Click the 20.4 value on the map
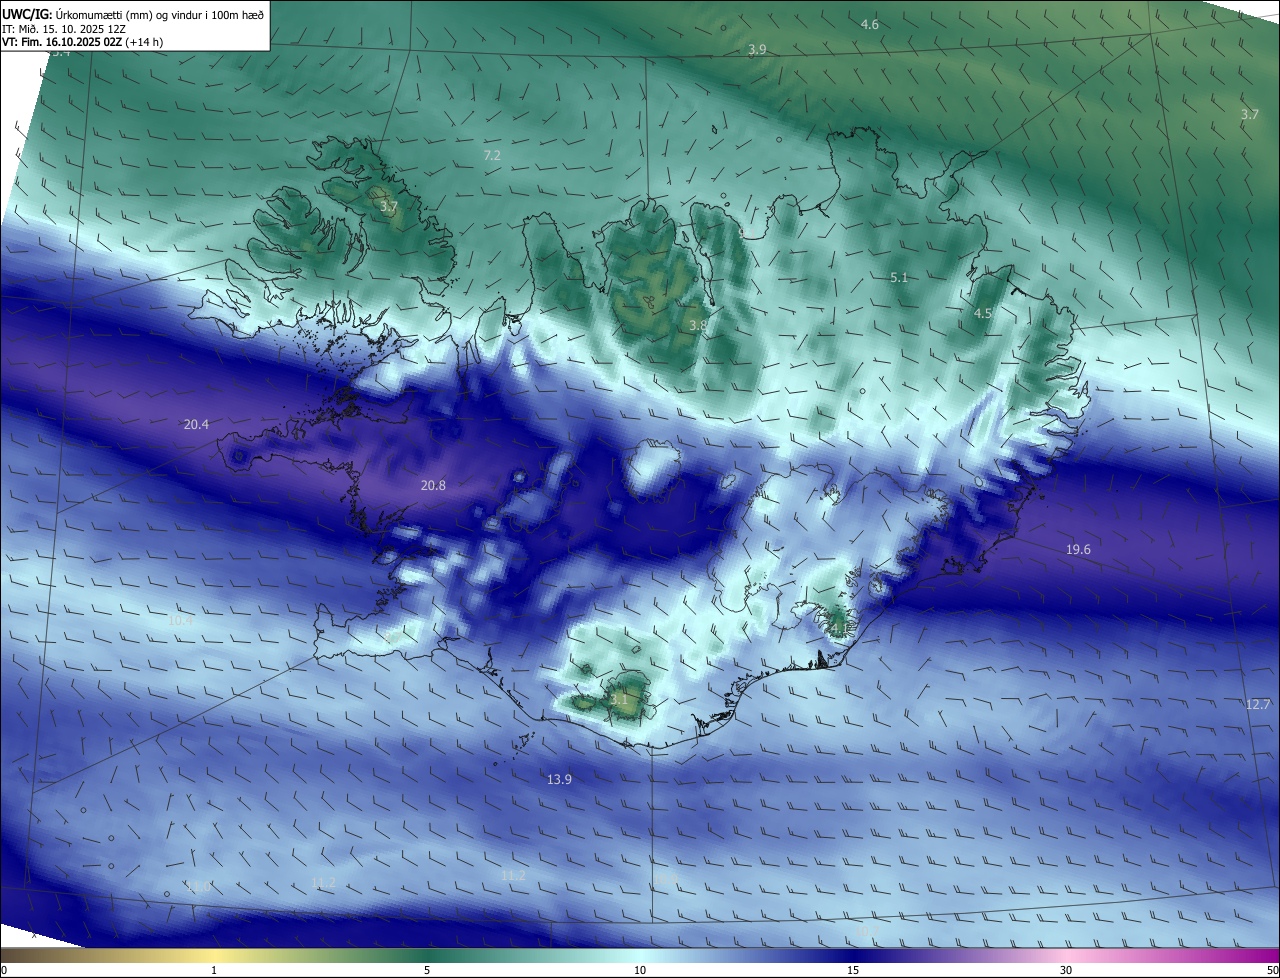This screenshot has width=1280, height=978. tap(196, 424)
